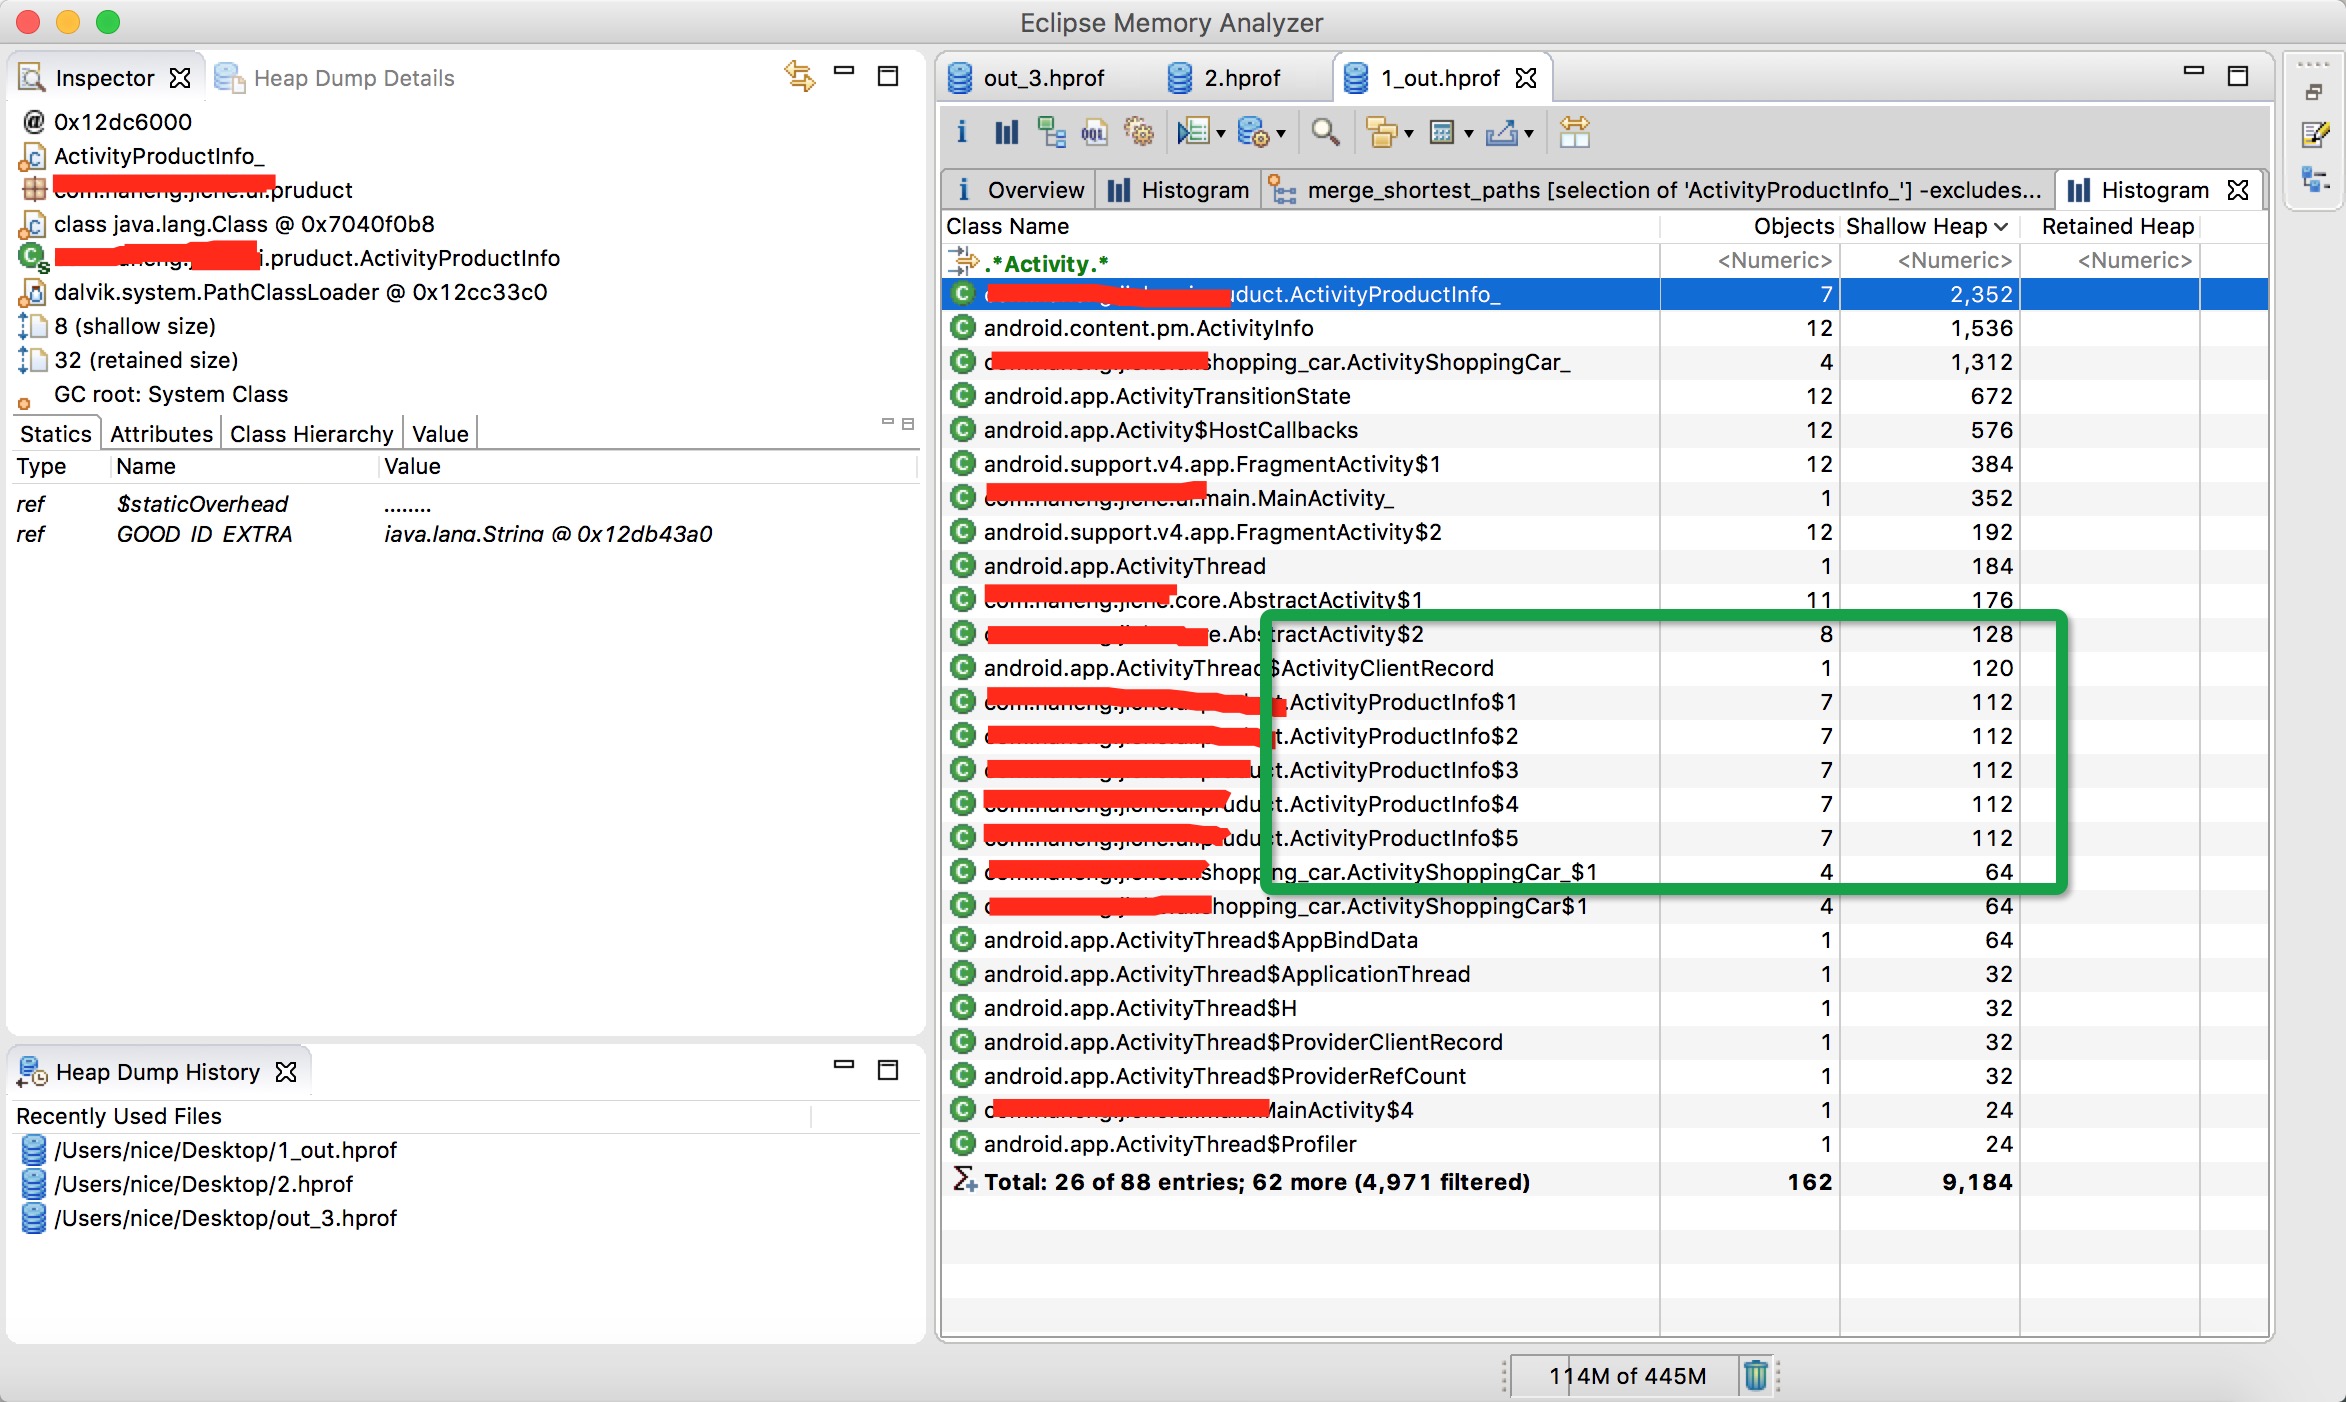The width and height of the screenshot is (2346, 1402).
Task: Open the dominator tree icon
Action: coord(1051,132)
